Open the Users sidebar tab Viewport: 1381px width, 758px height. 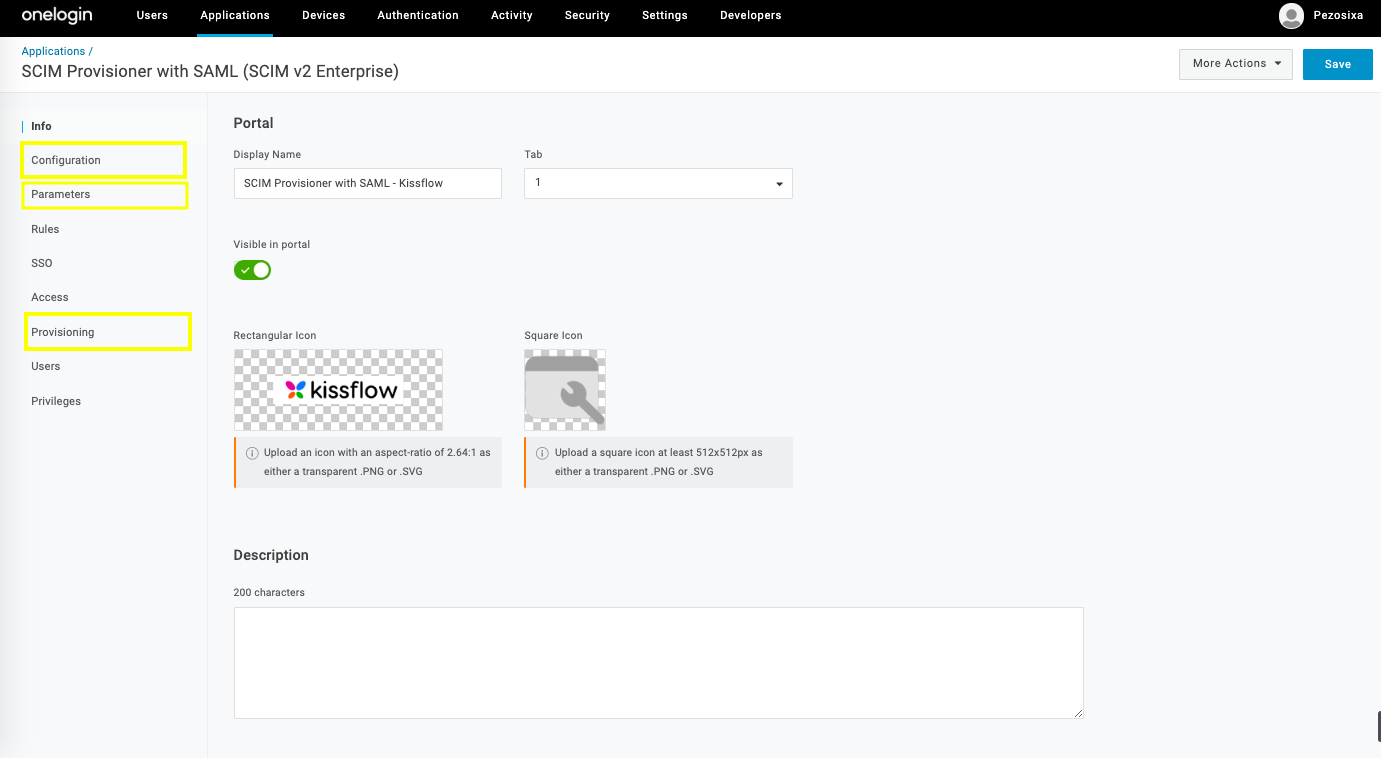coord(46,366)
